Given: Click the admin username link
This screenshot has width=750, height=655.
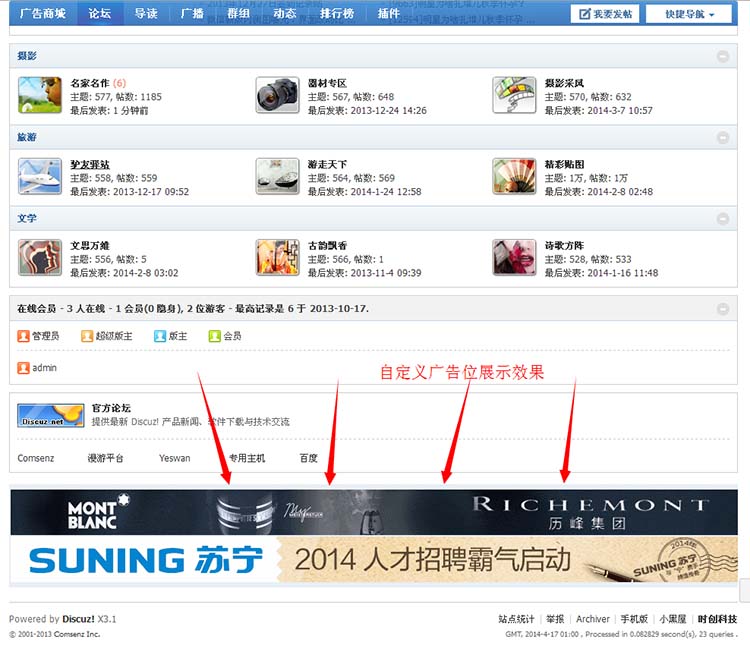Looking at the screenshot, I should pos(44,368).
